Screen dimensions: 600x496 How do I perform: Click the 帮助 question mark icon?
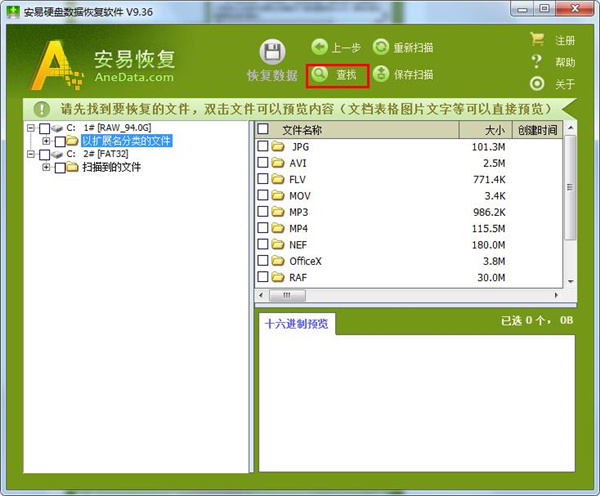click(x=537, y=61)
